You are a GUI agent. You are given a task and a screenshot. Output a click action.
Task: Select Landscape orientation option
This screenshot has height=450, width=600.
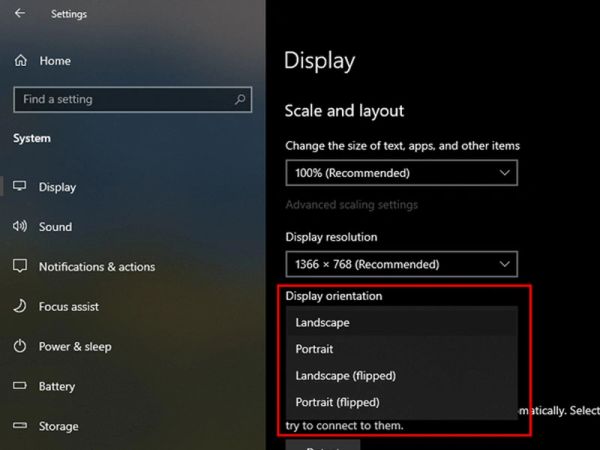pyautogui.click(x=322, y=323)
